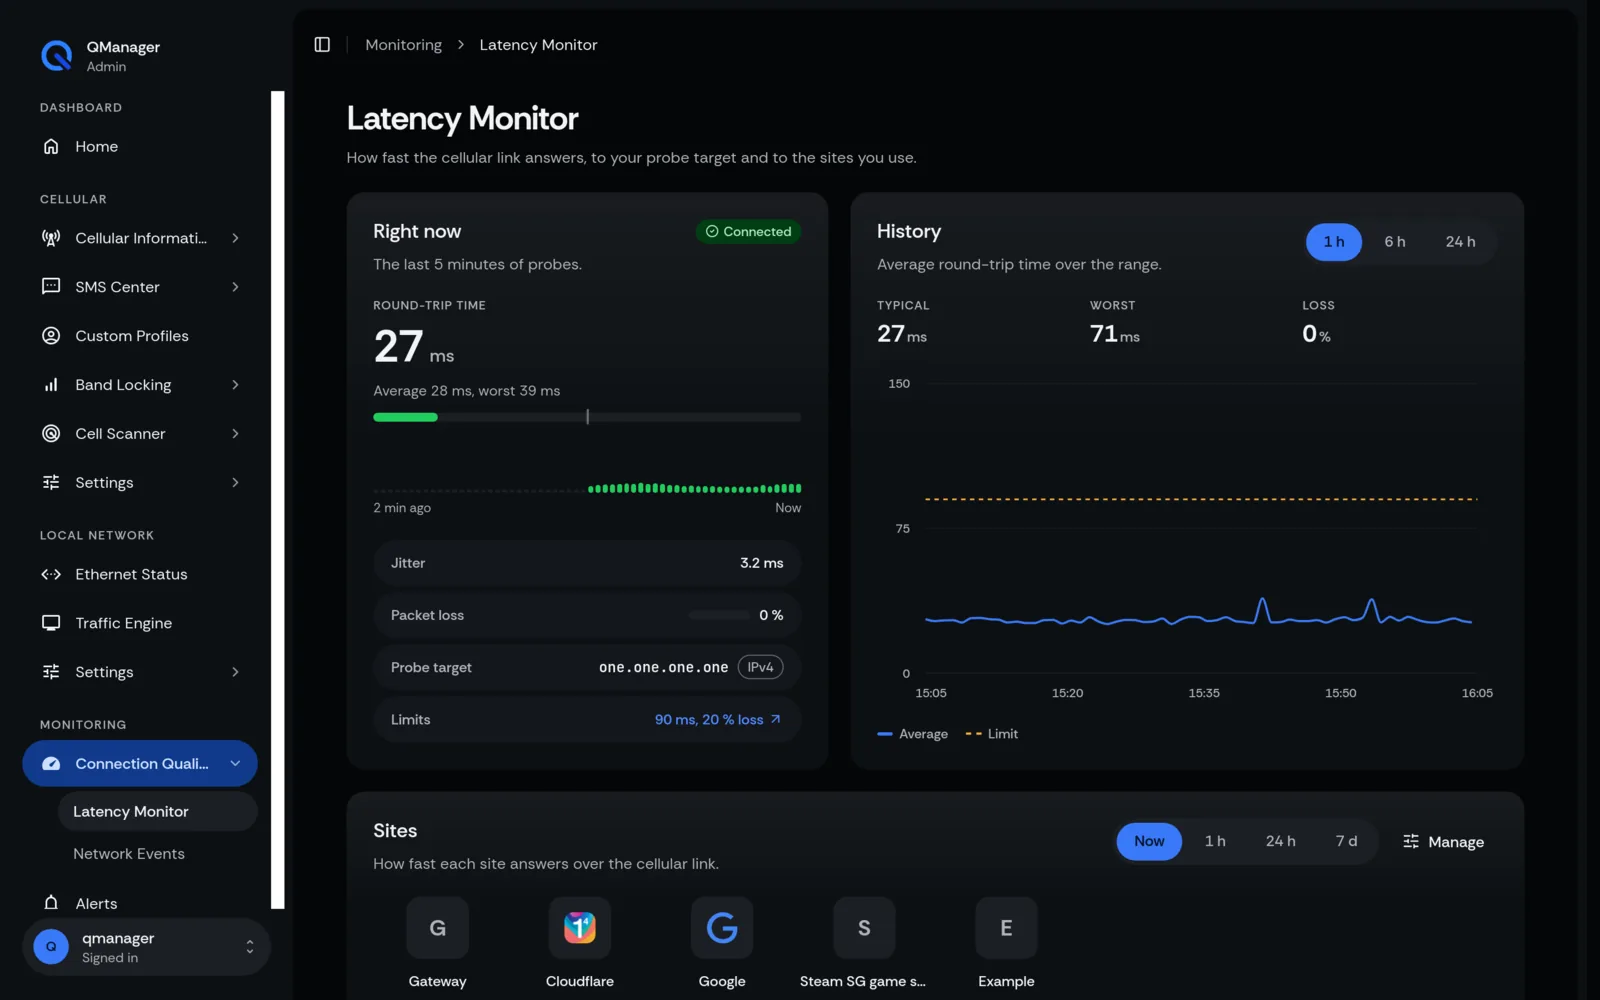Image resolution: width=1600 pixels, height=1000 pixels.
Task: Expand Cellular Settings chevron
Action: 236,482
